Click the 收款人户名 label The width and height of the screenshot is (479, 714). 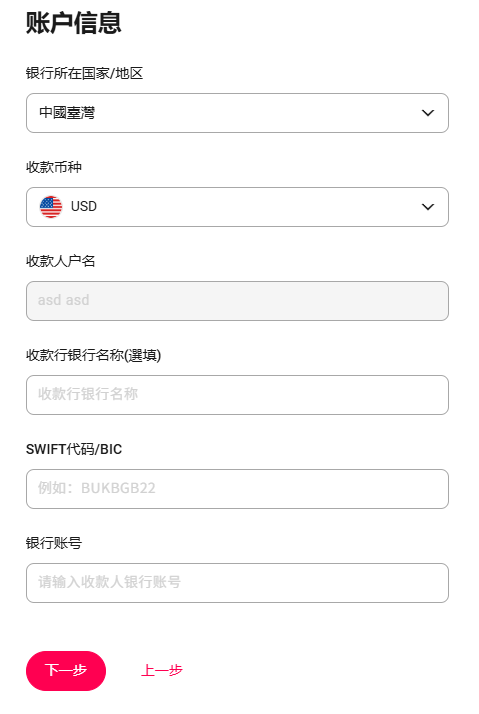tap(61, 261)
